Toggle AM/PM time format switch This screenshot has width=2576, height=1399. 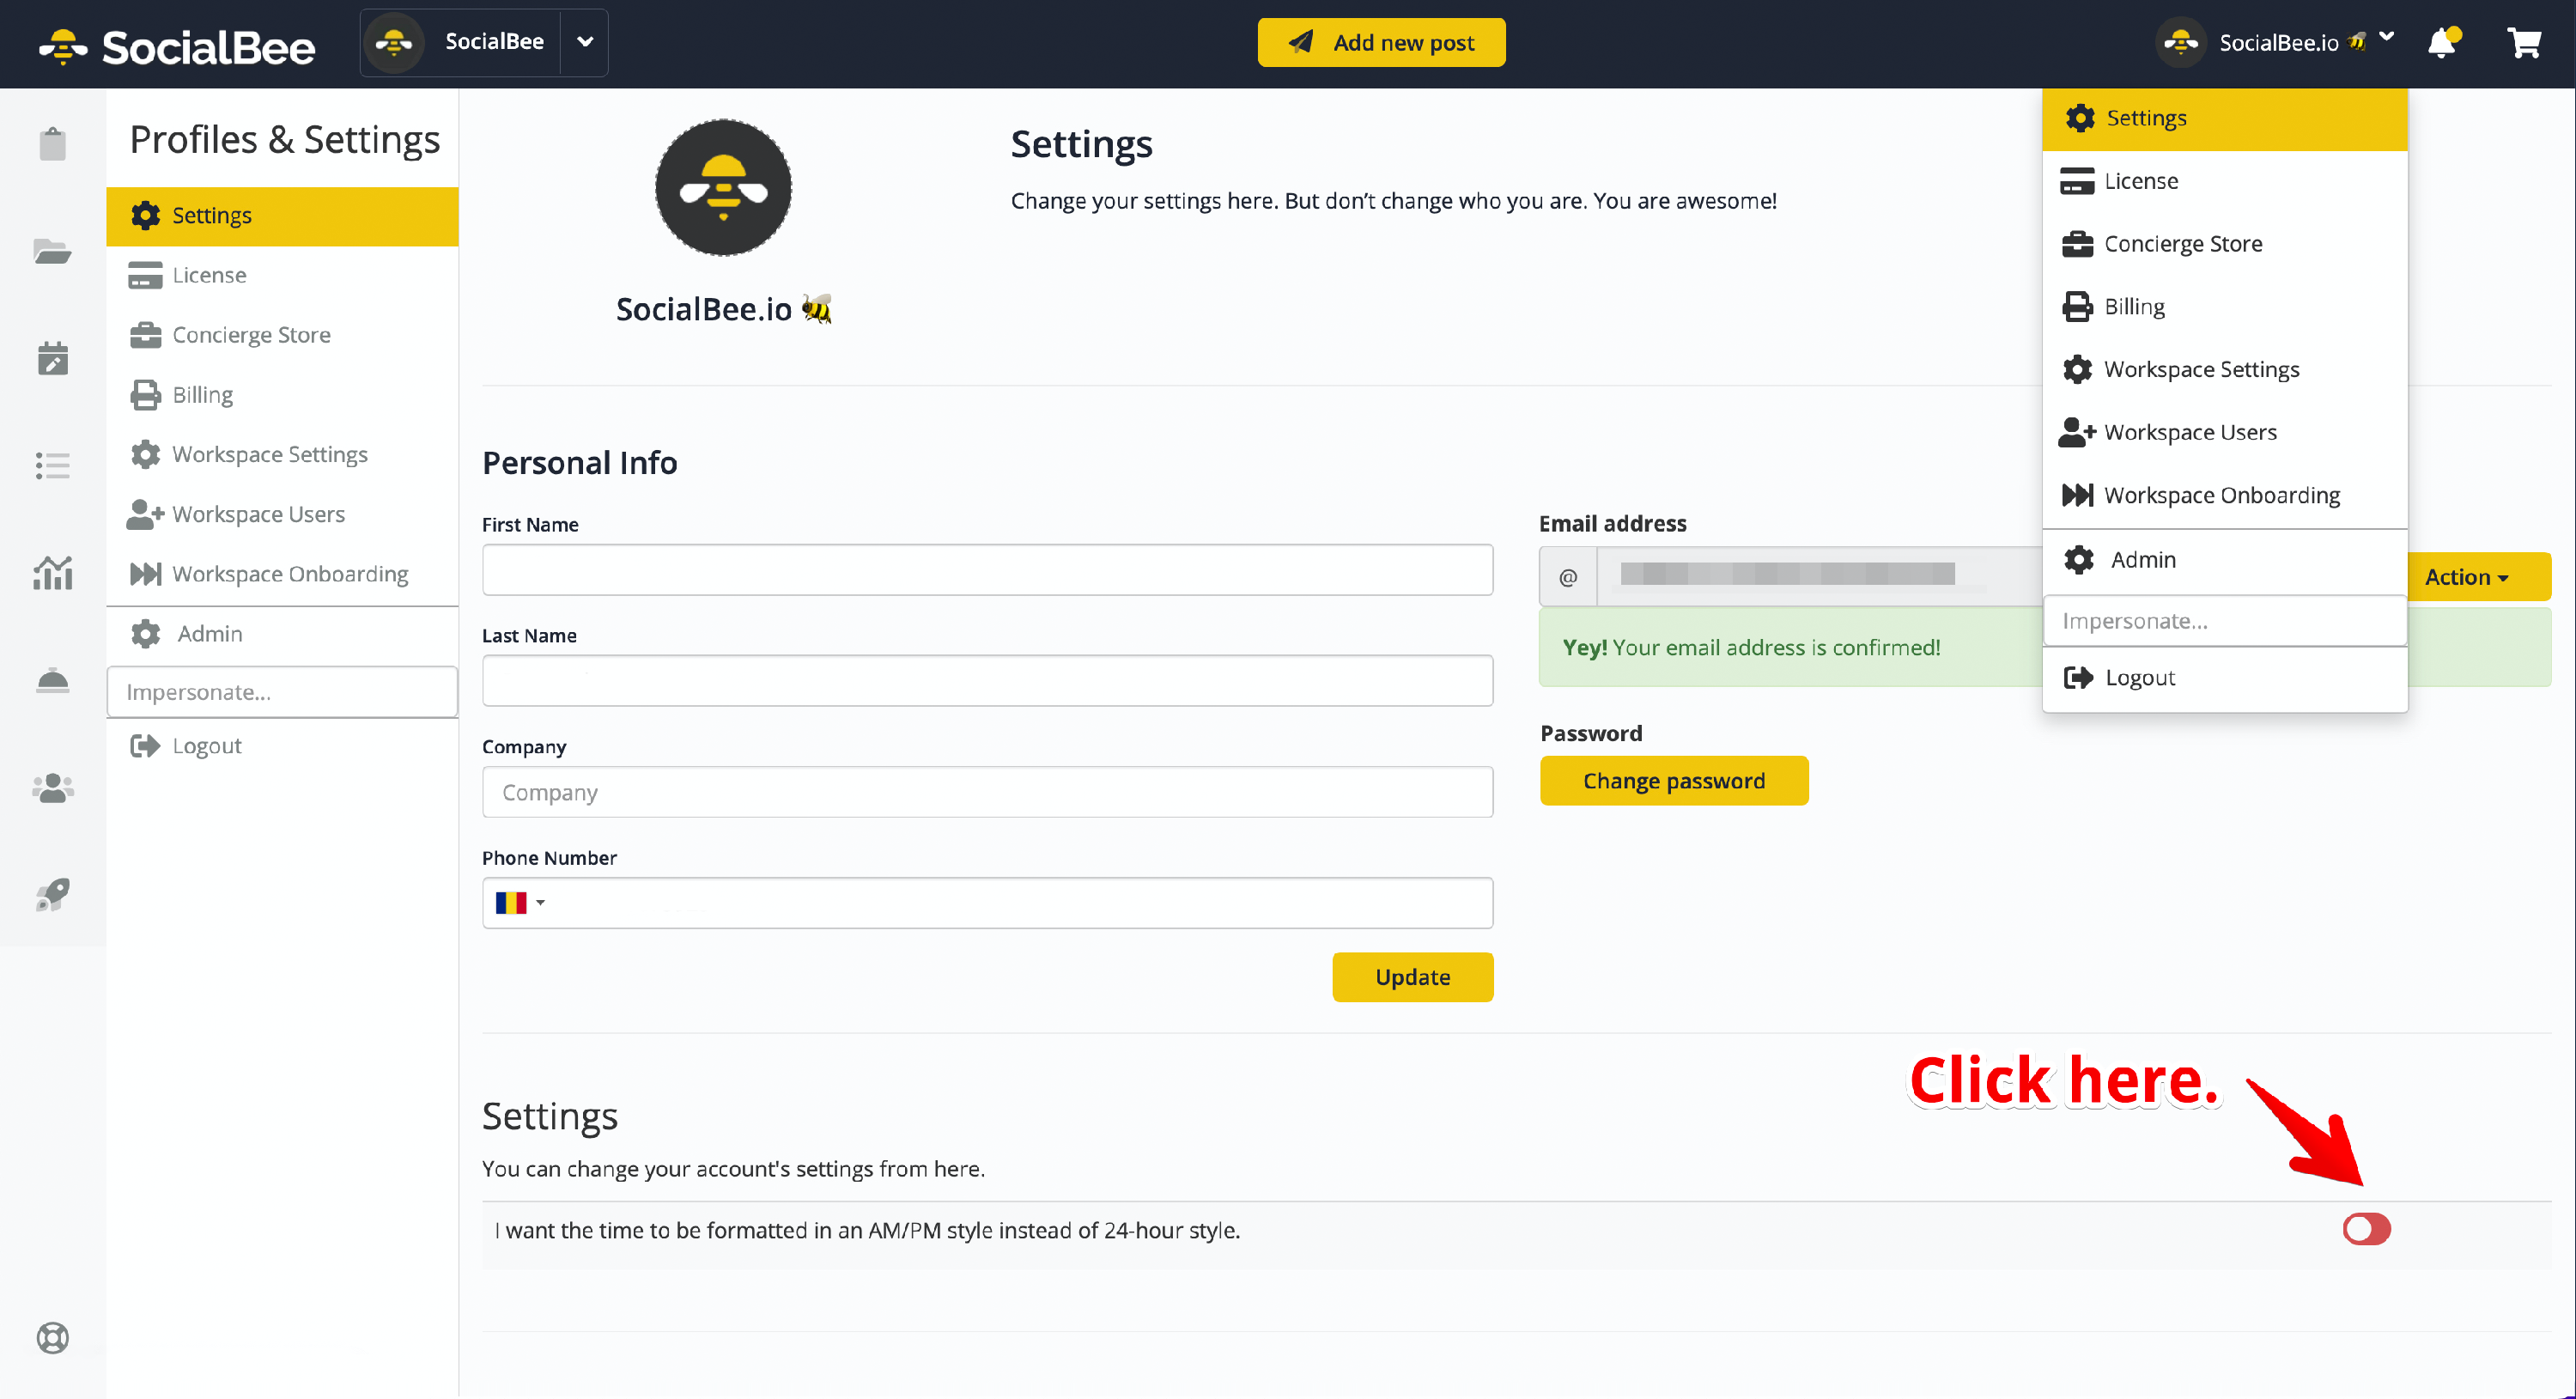2366,1229
